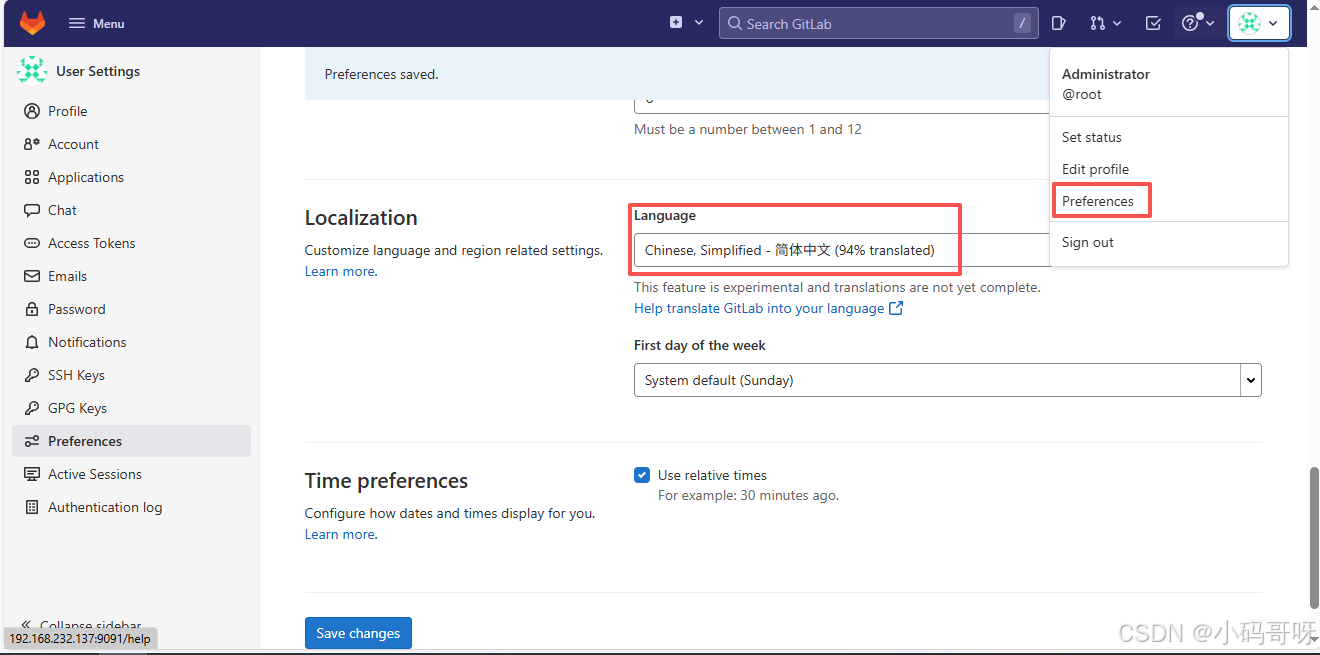Toggle Use relative times checkbox
This screenshot has width=1320, height=655.
642,475
